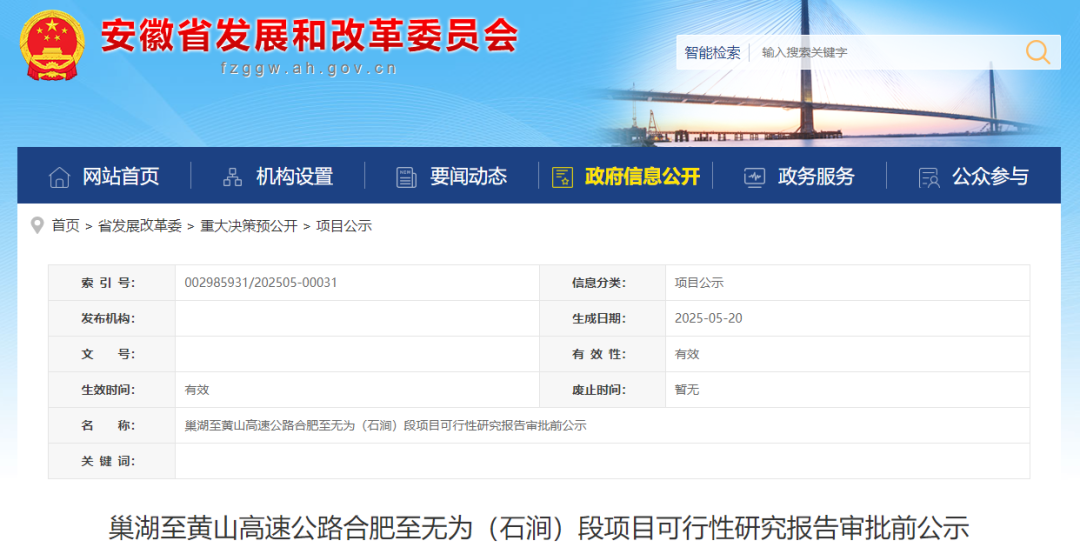Click the 生效时间 label cell
This screenshot has width=1080, height=554.
(x=112, y=390)
